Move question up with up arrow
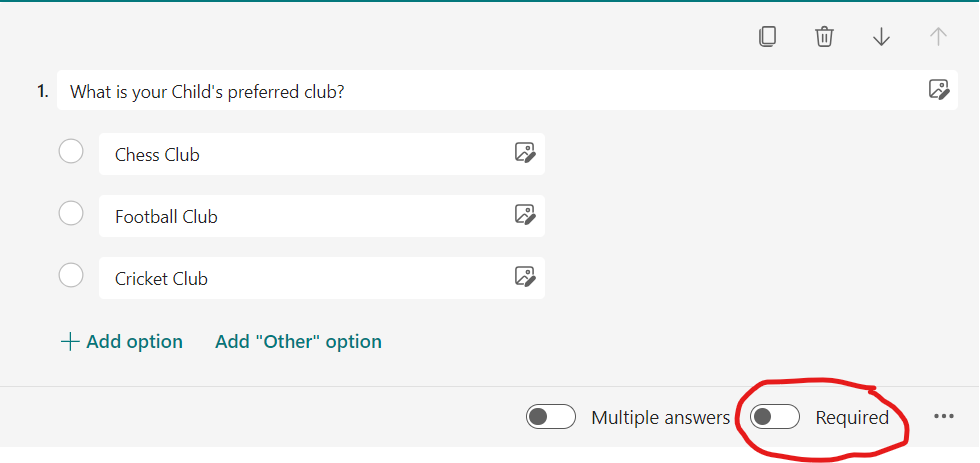Image resolution: width=980 pixels, height=463 pixels. 938,37
